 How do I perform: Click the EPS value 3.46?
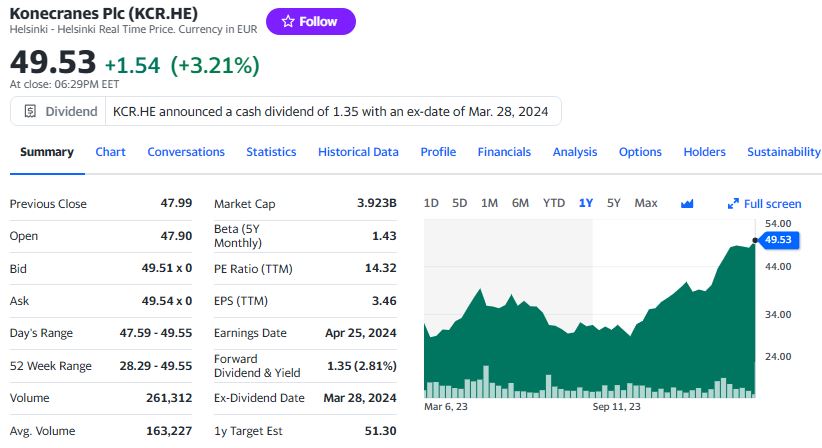click(384, 301)
